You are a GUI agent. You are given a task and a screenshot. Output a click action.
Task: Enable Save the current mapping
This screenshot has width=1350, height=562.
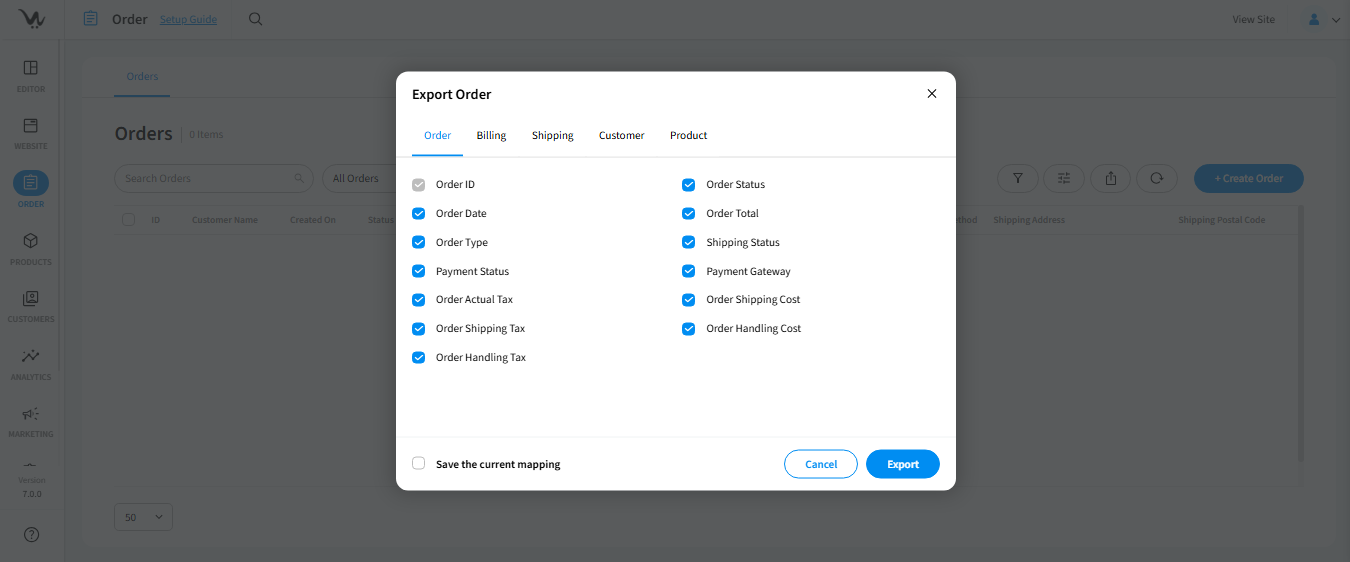pos(419,464)
